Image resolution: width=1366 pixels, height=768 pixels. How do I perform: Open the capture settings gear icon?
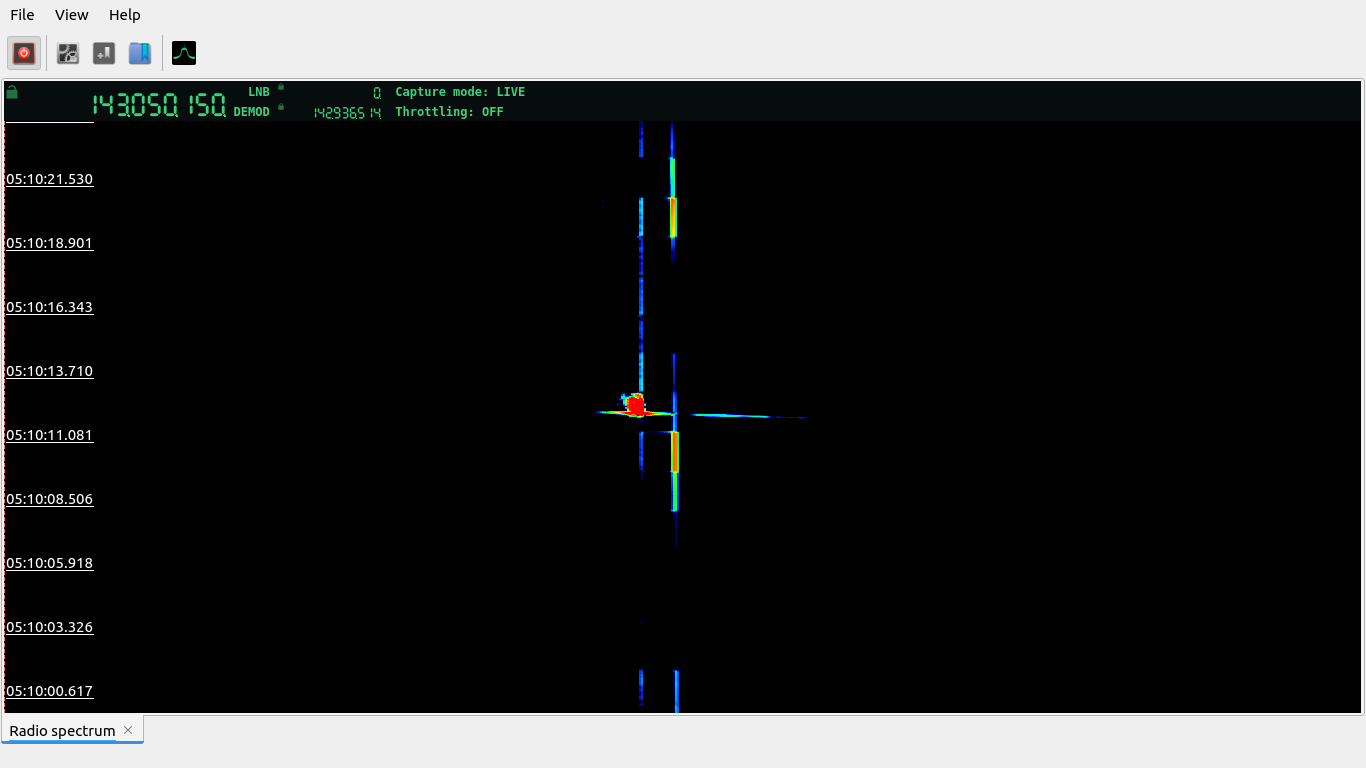68,53
